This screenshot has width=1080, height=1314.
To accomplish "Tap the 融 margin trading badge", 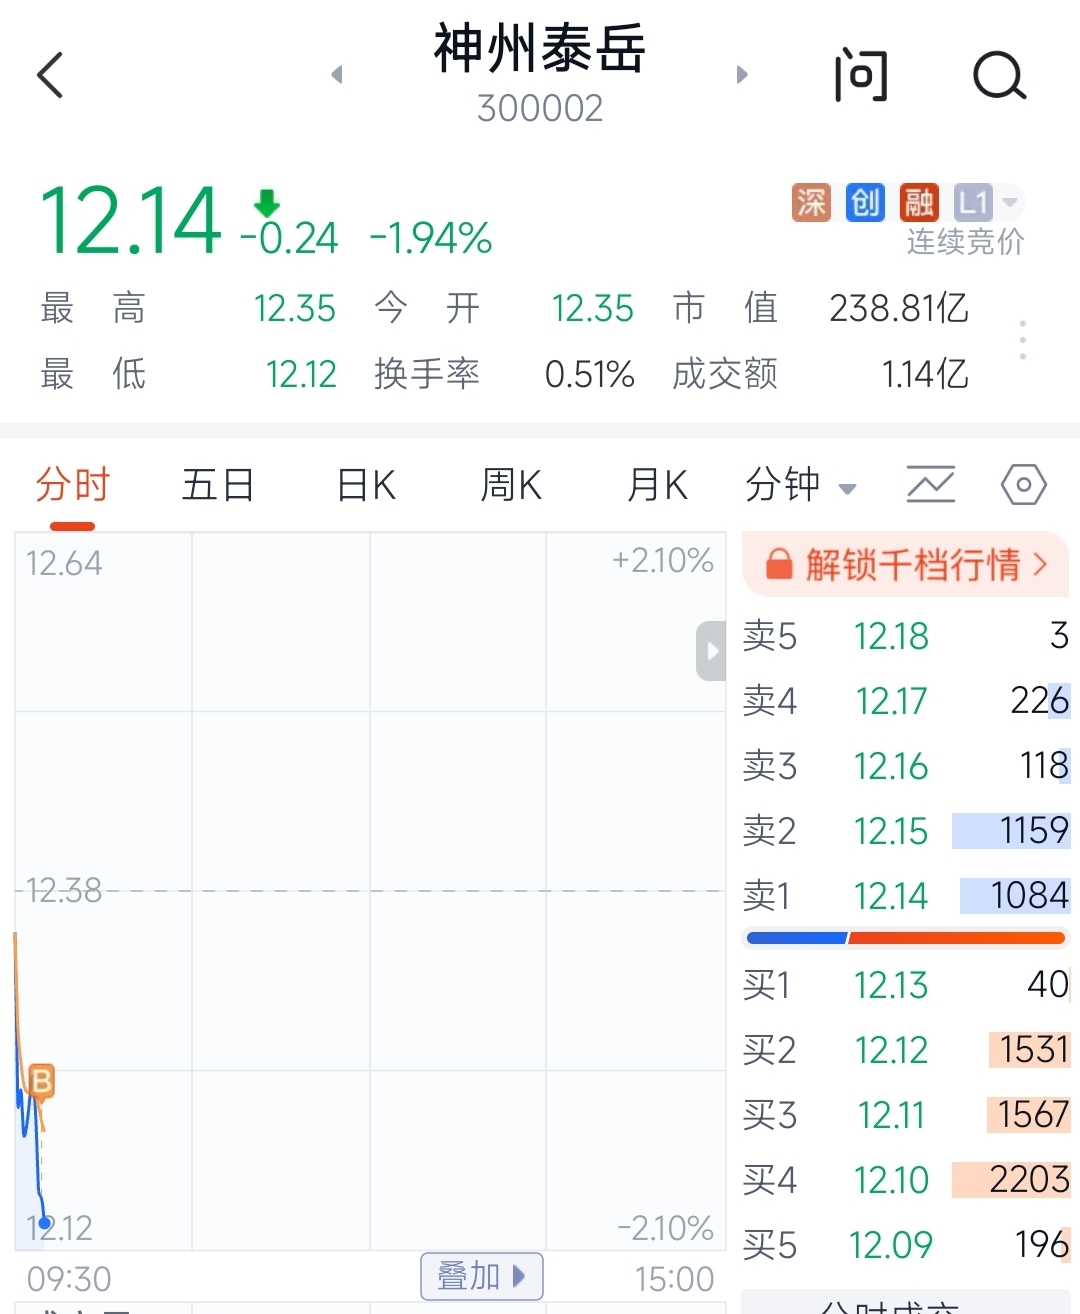I will (919, 202).
